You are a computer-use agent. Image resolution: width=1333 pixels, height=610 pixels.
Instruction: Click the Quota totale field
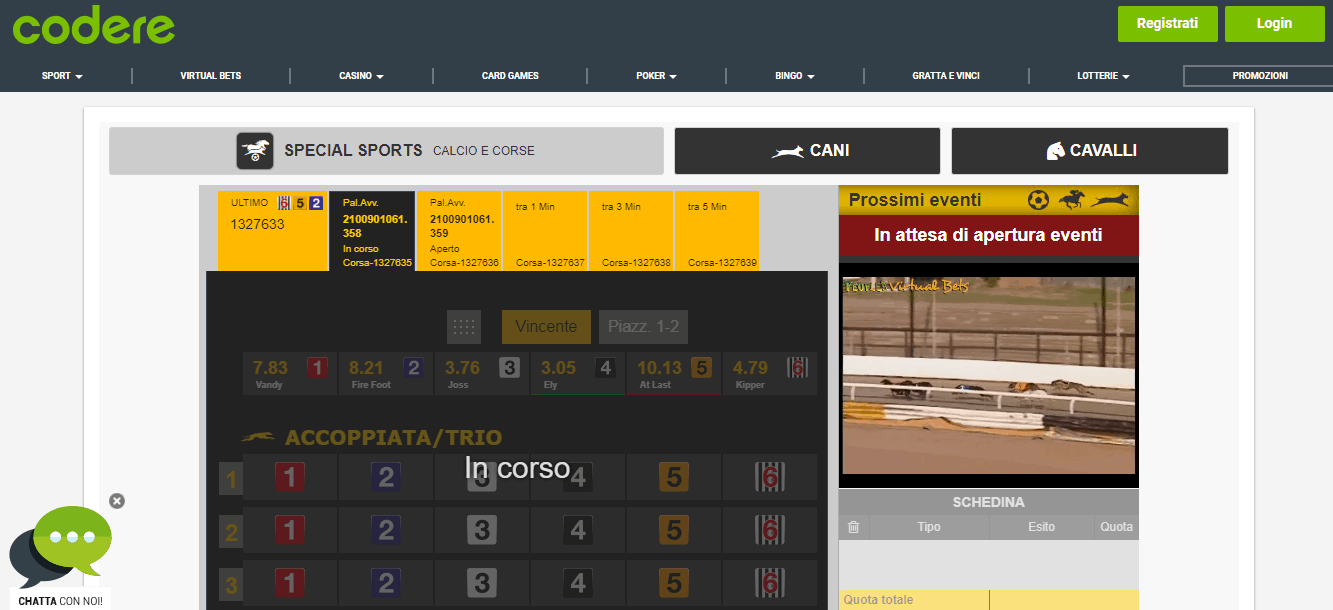(989, 600)
